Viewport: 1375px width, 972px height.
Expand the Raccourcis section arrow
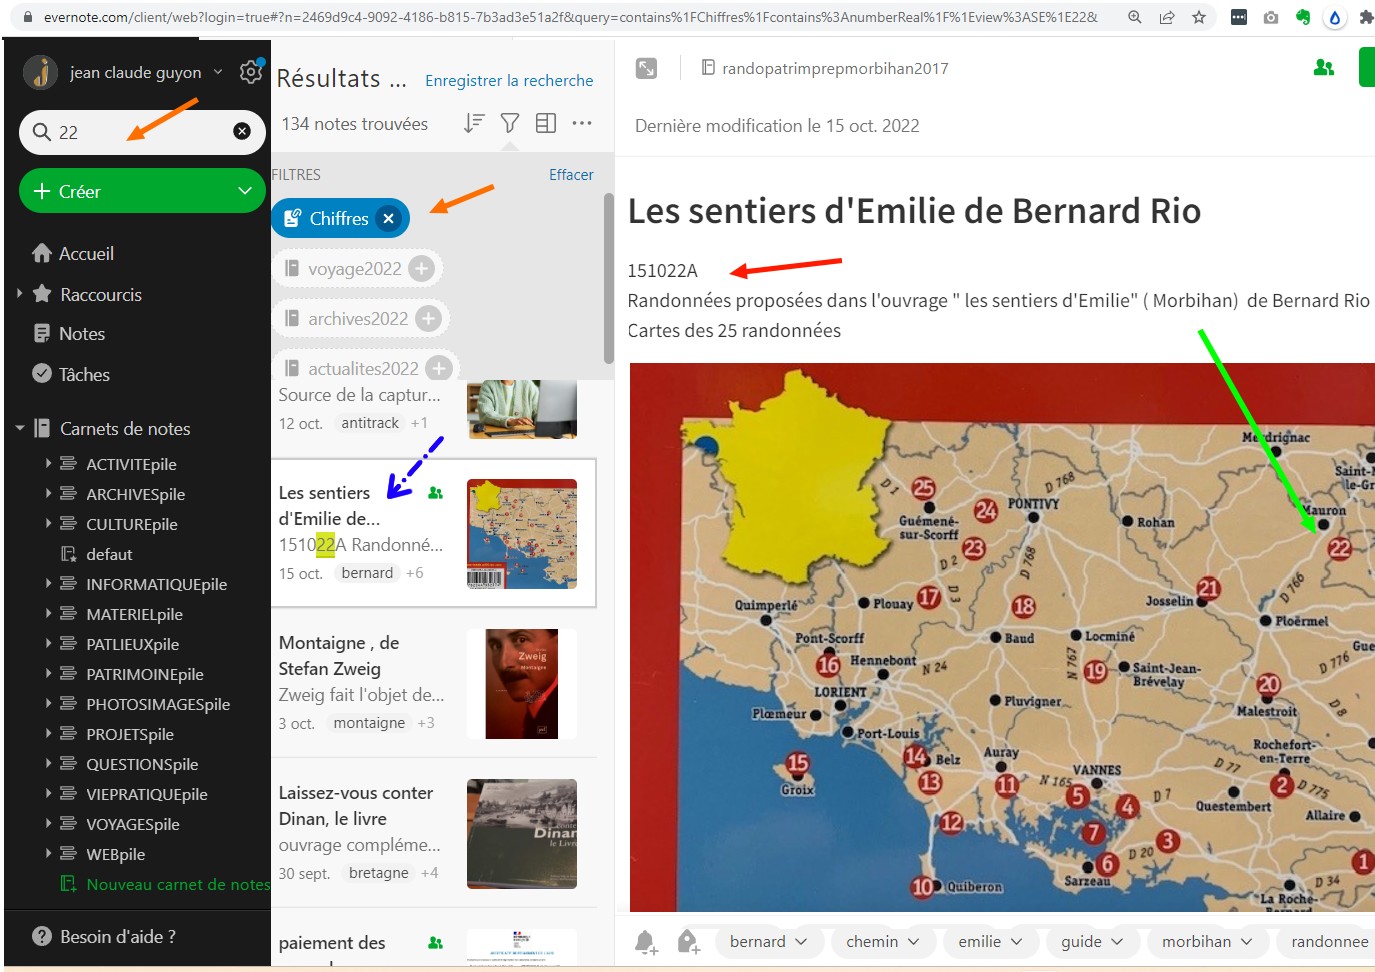coord(20,294)
